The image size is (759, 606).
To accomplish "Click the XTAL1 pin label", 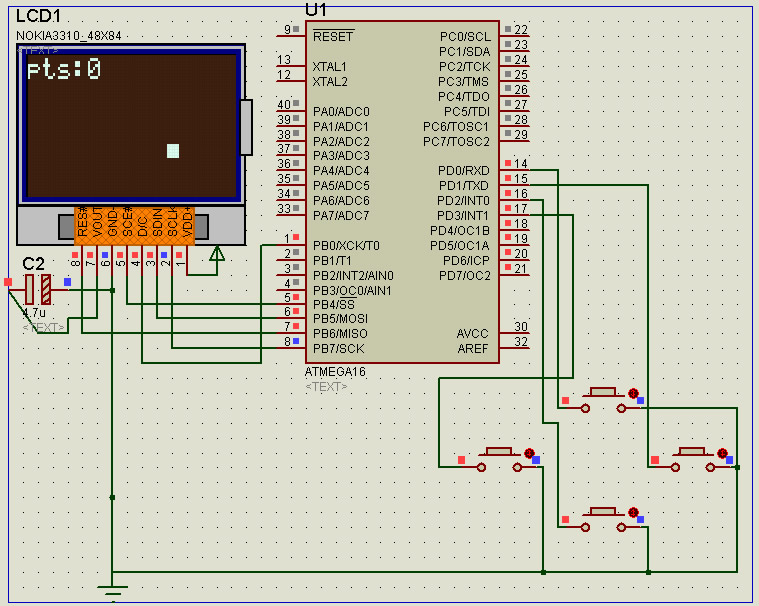I will coord(329,66).
